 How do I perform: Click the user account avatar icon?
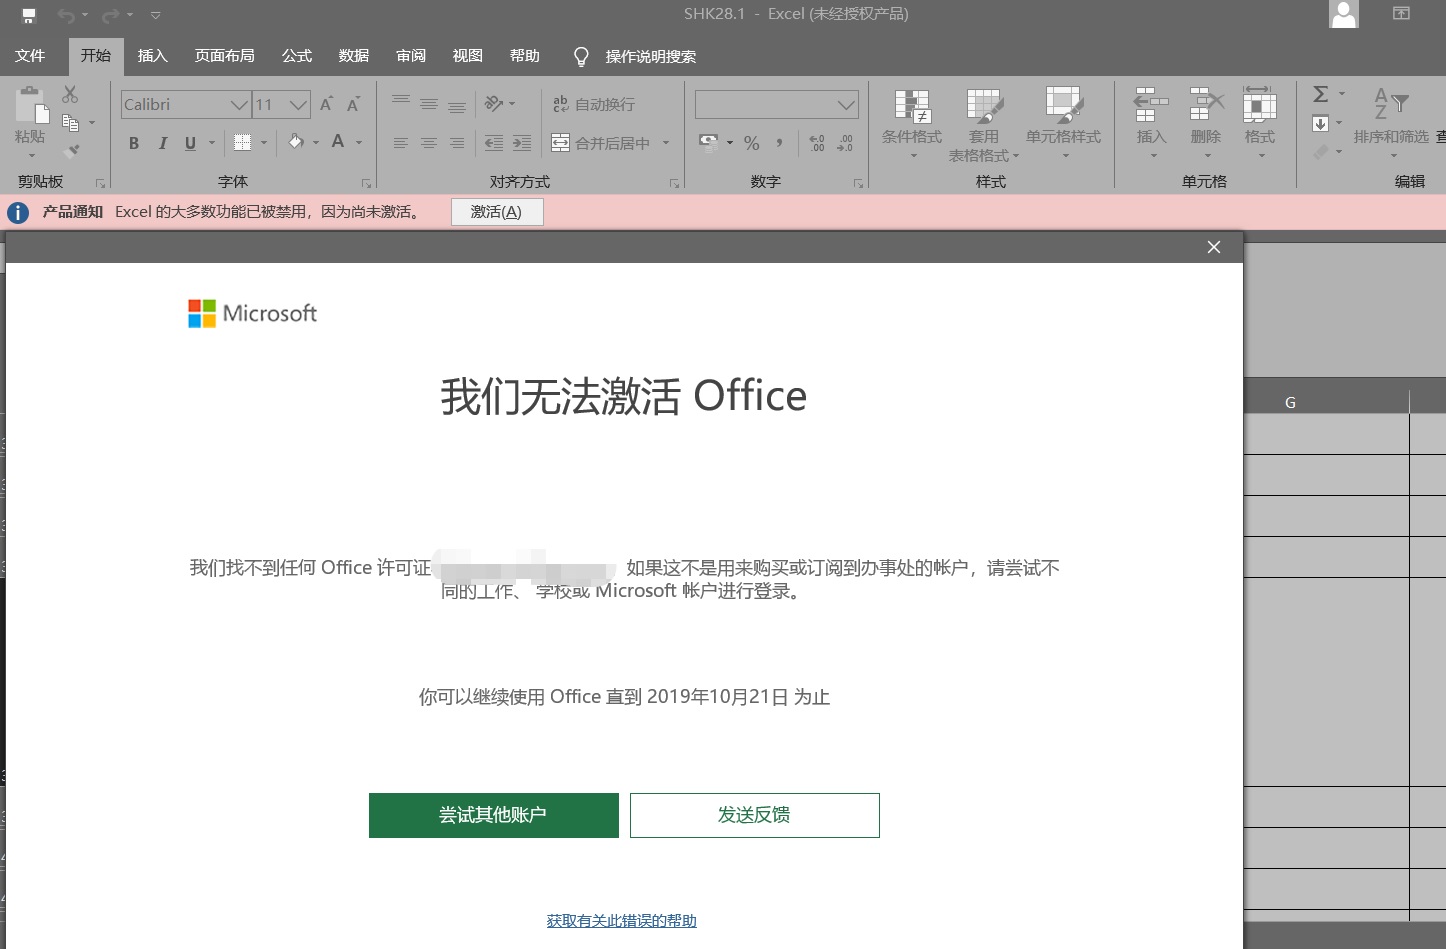[x=1344, y=14]
